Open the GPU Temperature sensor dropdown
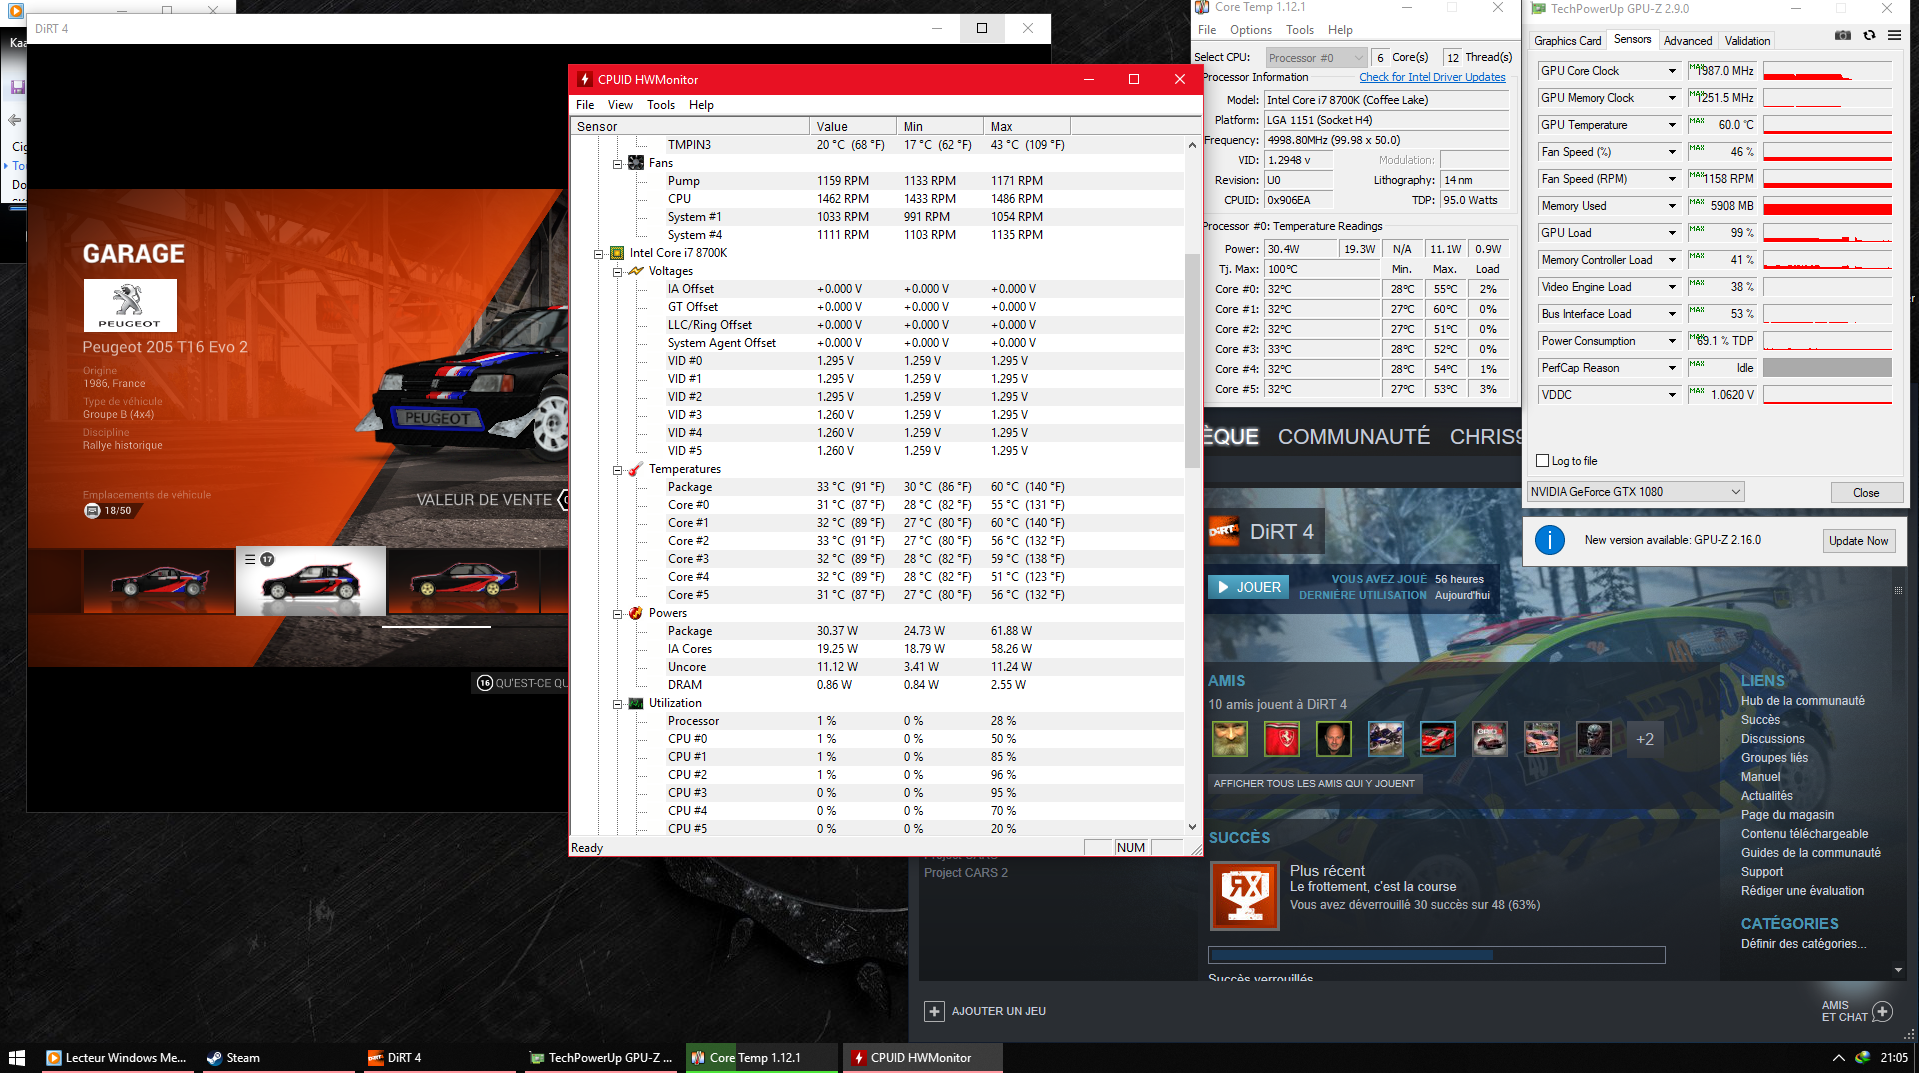The image size is (1919, 1073). [x=1672, y=125]
